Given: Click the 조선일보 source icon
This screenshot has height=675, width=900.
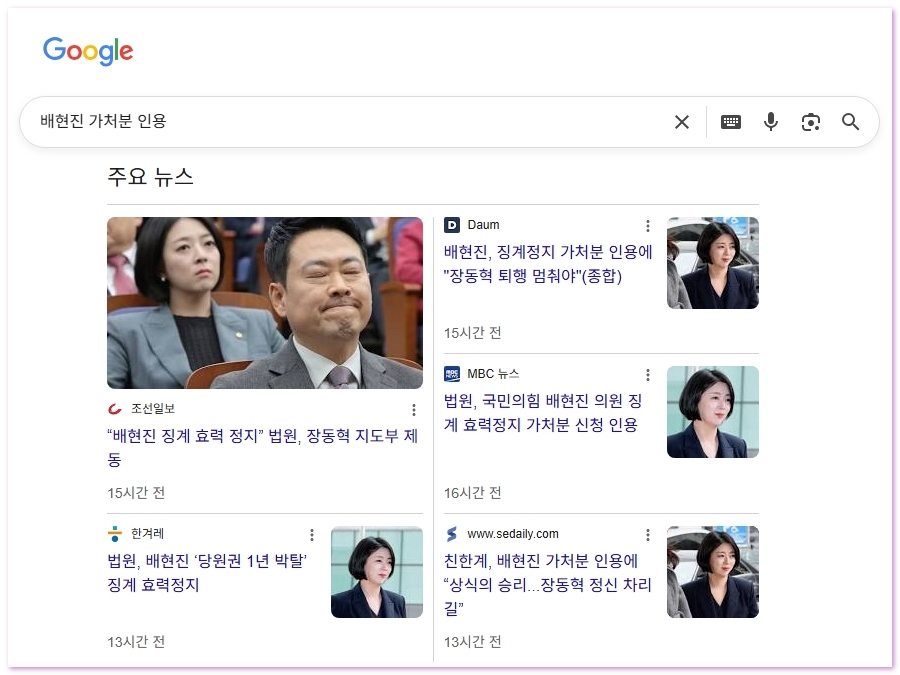Looking at the screenshot, I should [115, 409].
